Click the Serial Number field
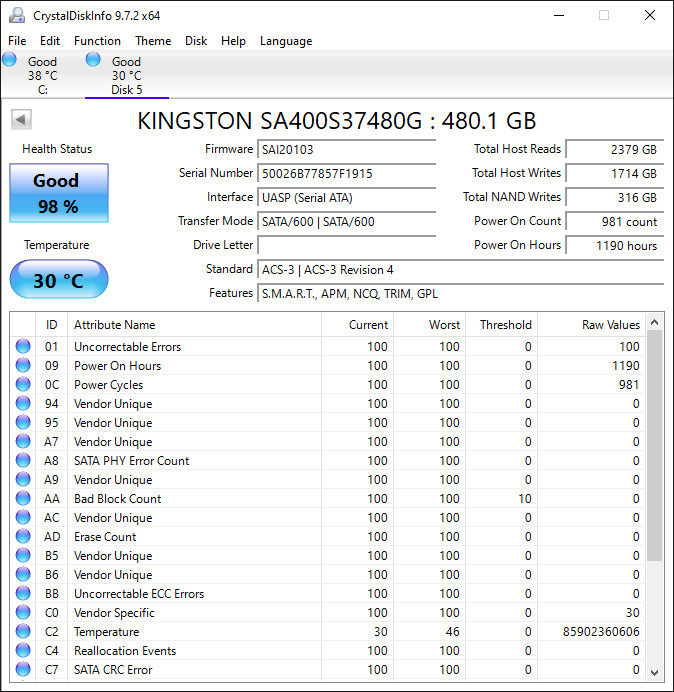This screenshot has width=674, height=692. (x=346, y=173)
